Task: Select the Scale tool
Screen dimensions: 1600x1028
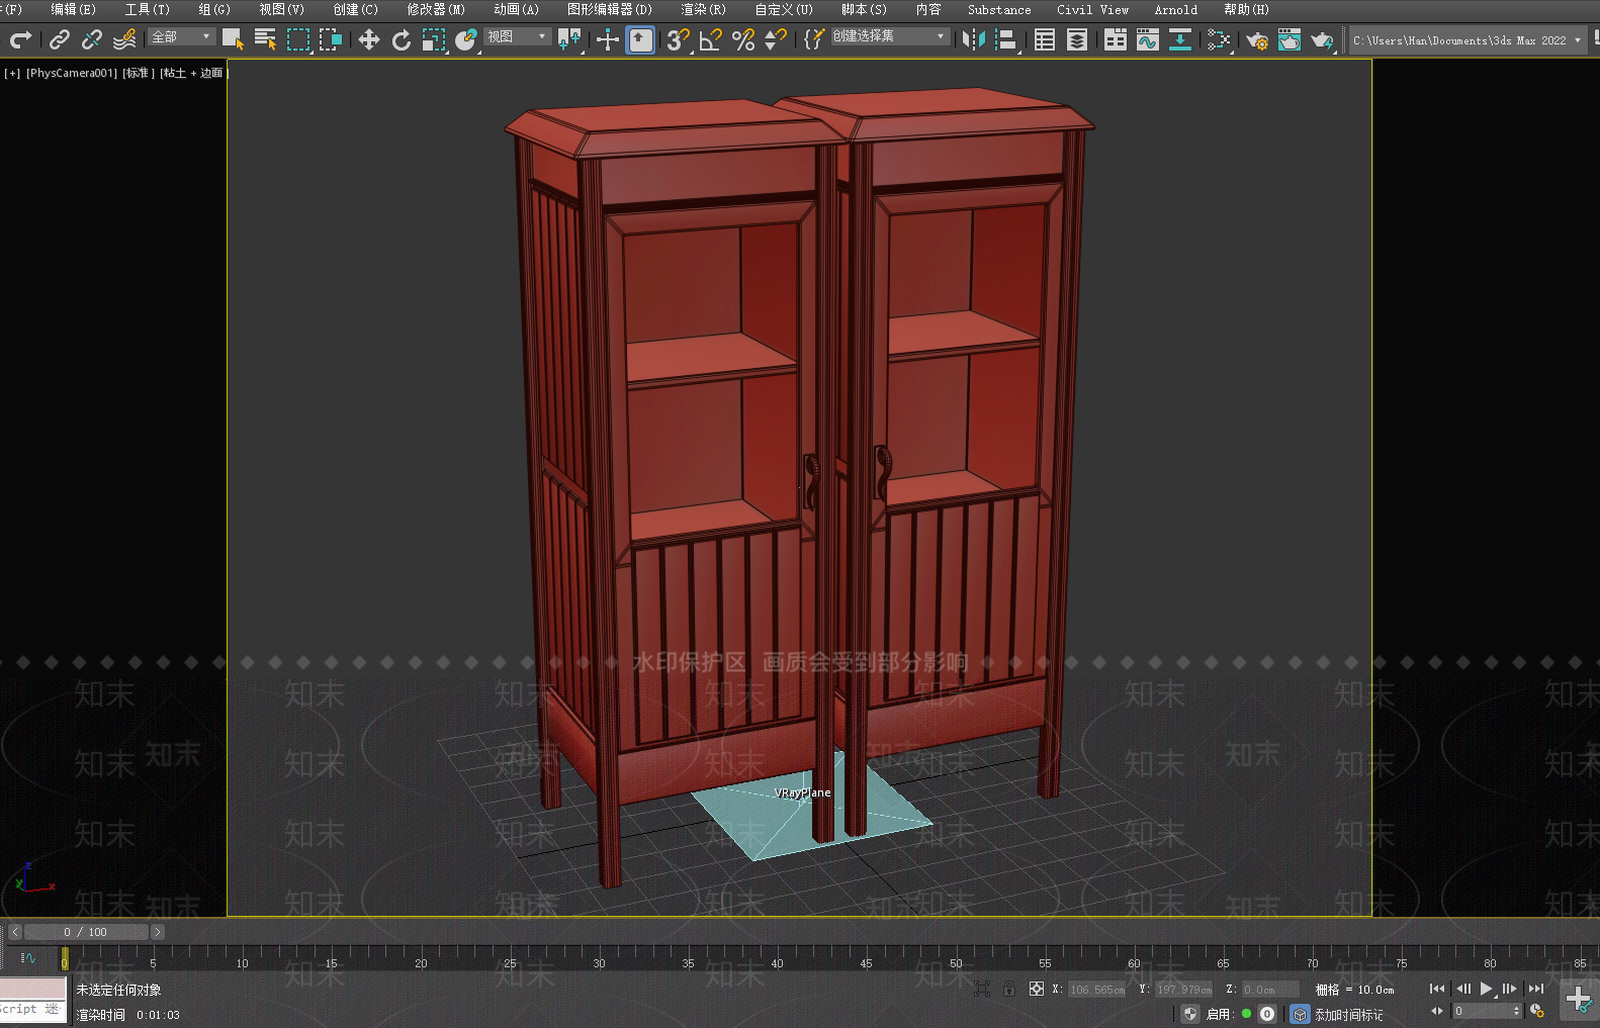Action: coord(433,40)
